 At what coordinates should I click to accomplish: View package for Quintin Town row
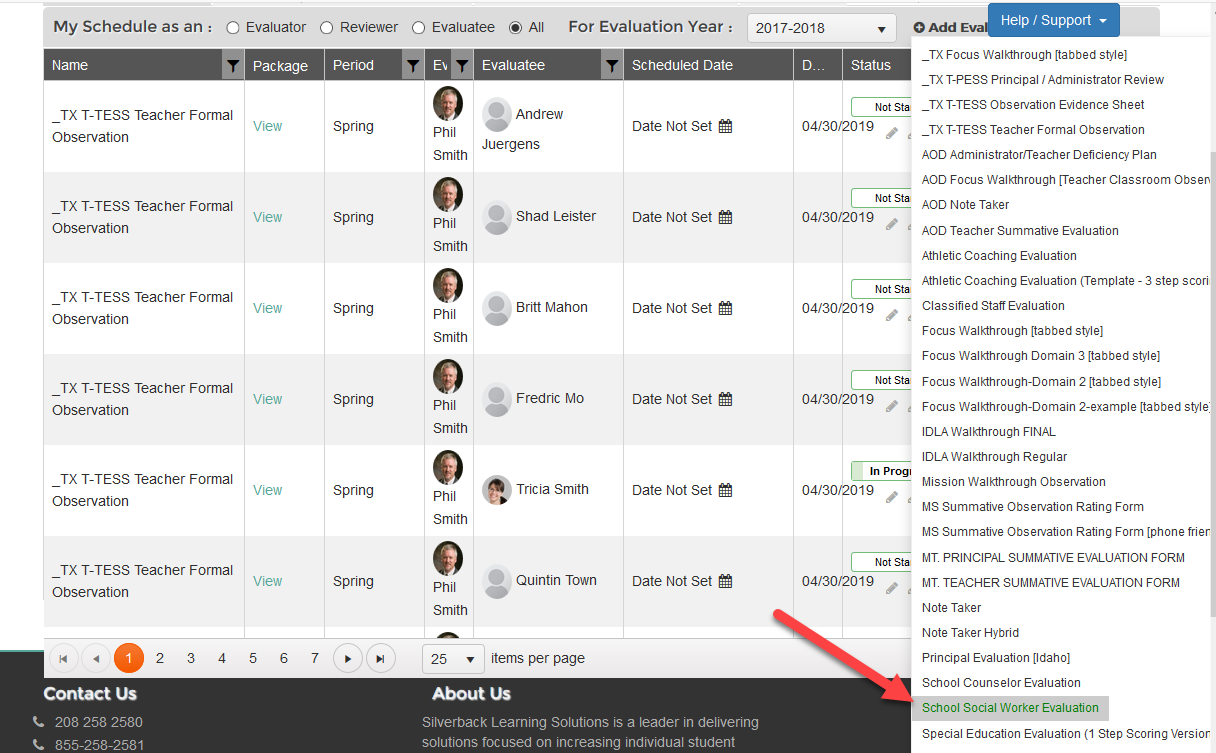[267, 581]
